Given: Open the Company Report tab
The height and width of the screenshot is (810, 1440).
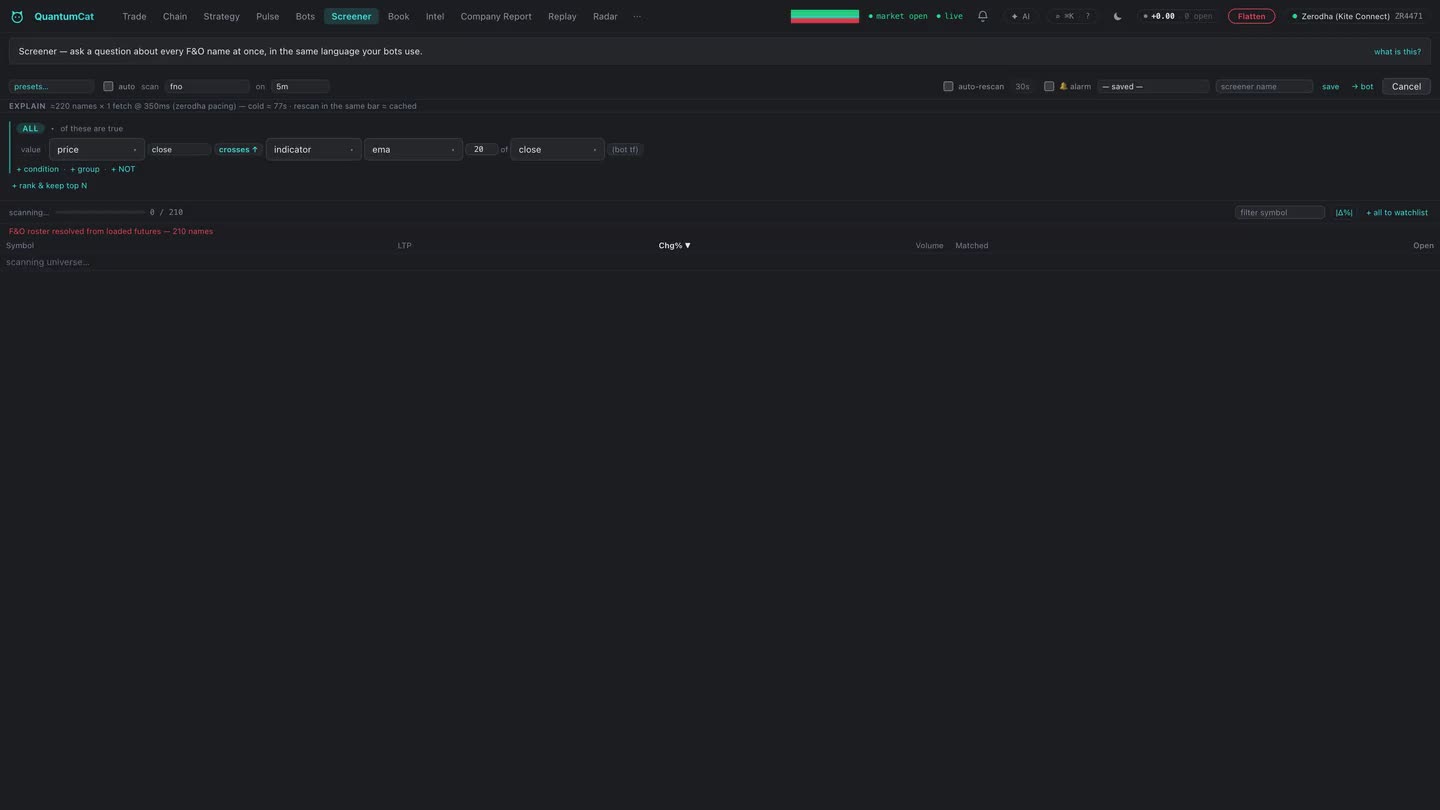Looking at the screenshot, I should (496, 16).
